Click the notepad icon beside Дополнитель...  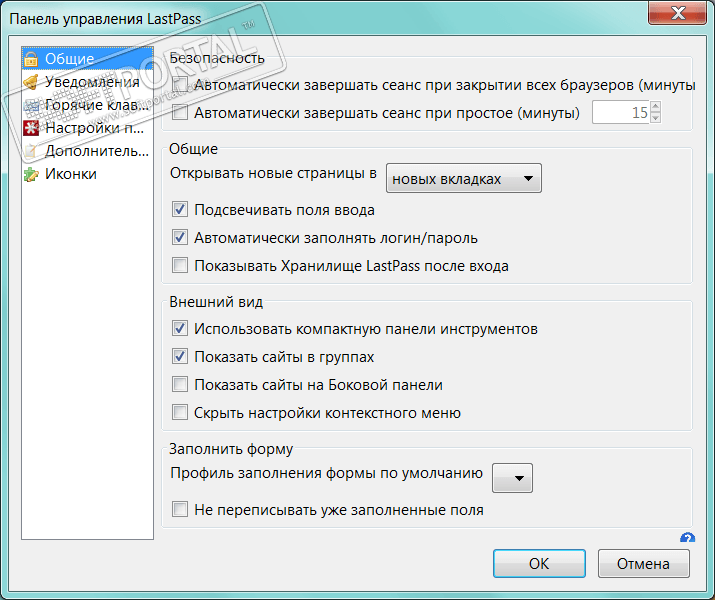click(x=31, y=151)
